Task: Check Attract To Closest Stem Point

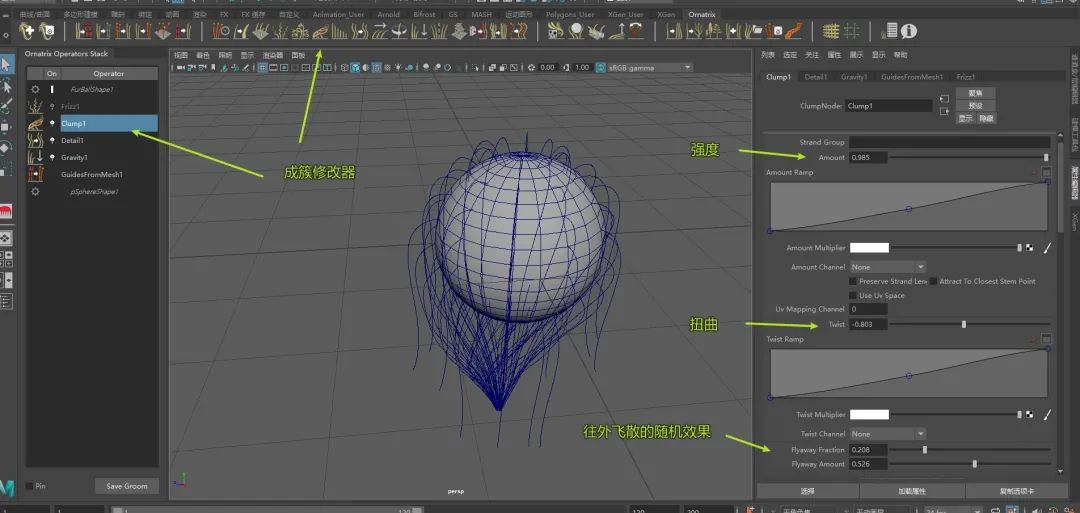Action: tap(933, 282)
